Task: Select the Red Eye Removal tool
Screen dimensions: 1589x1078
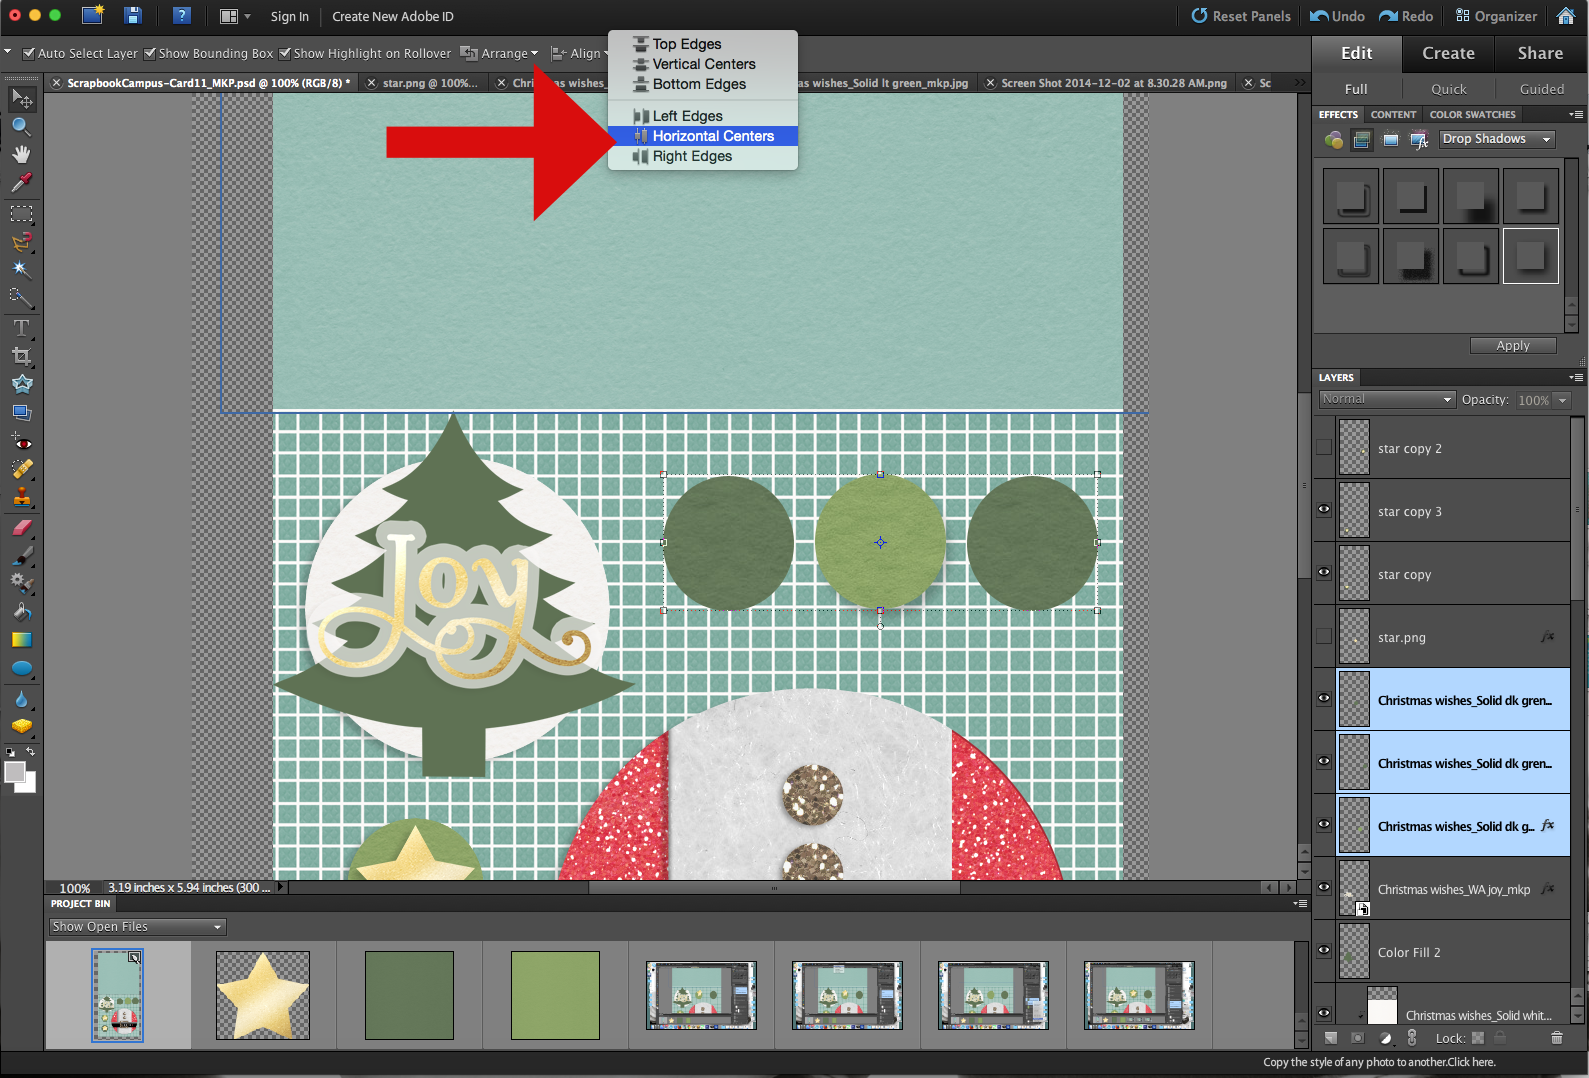Action: point(21,441)
